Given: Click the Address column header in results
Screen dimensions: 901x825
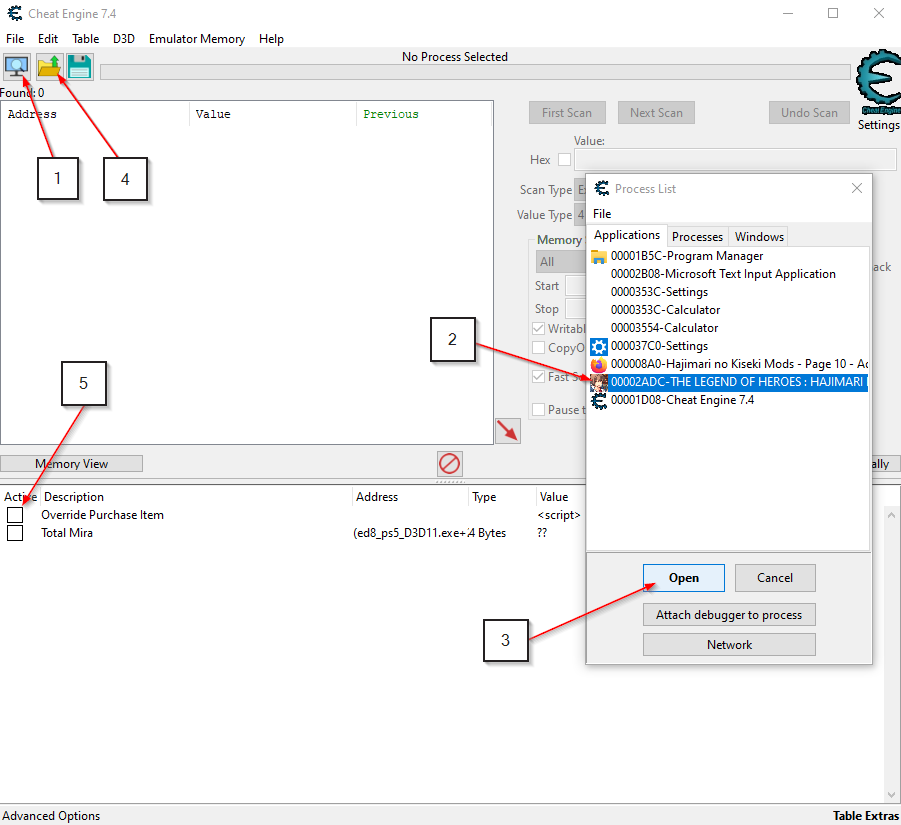Looking at the screenshot, I should coord(95,114).
